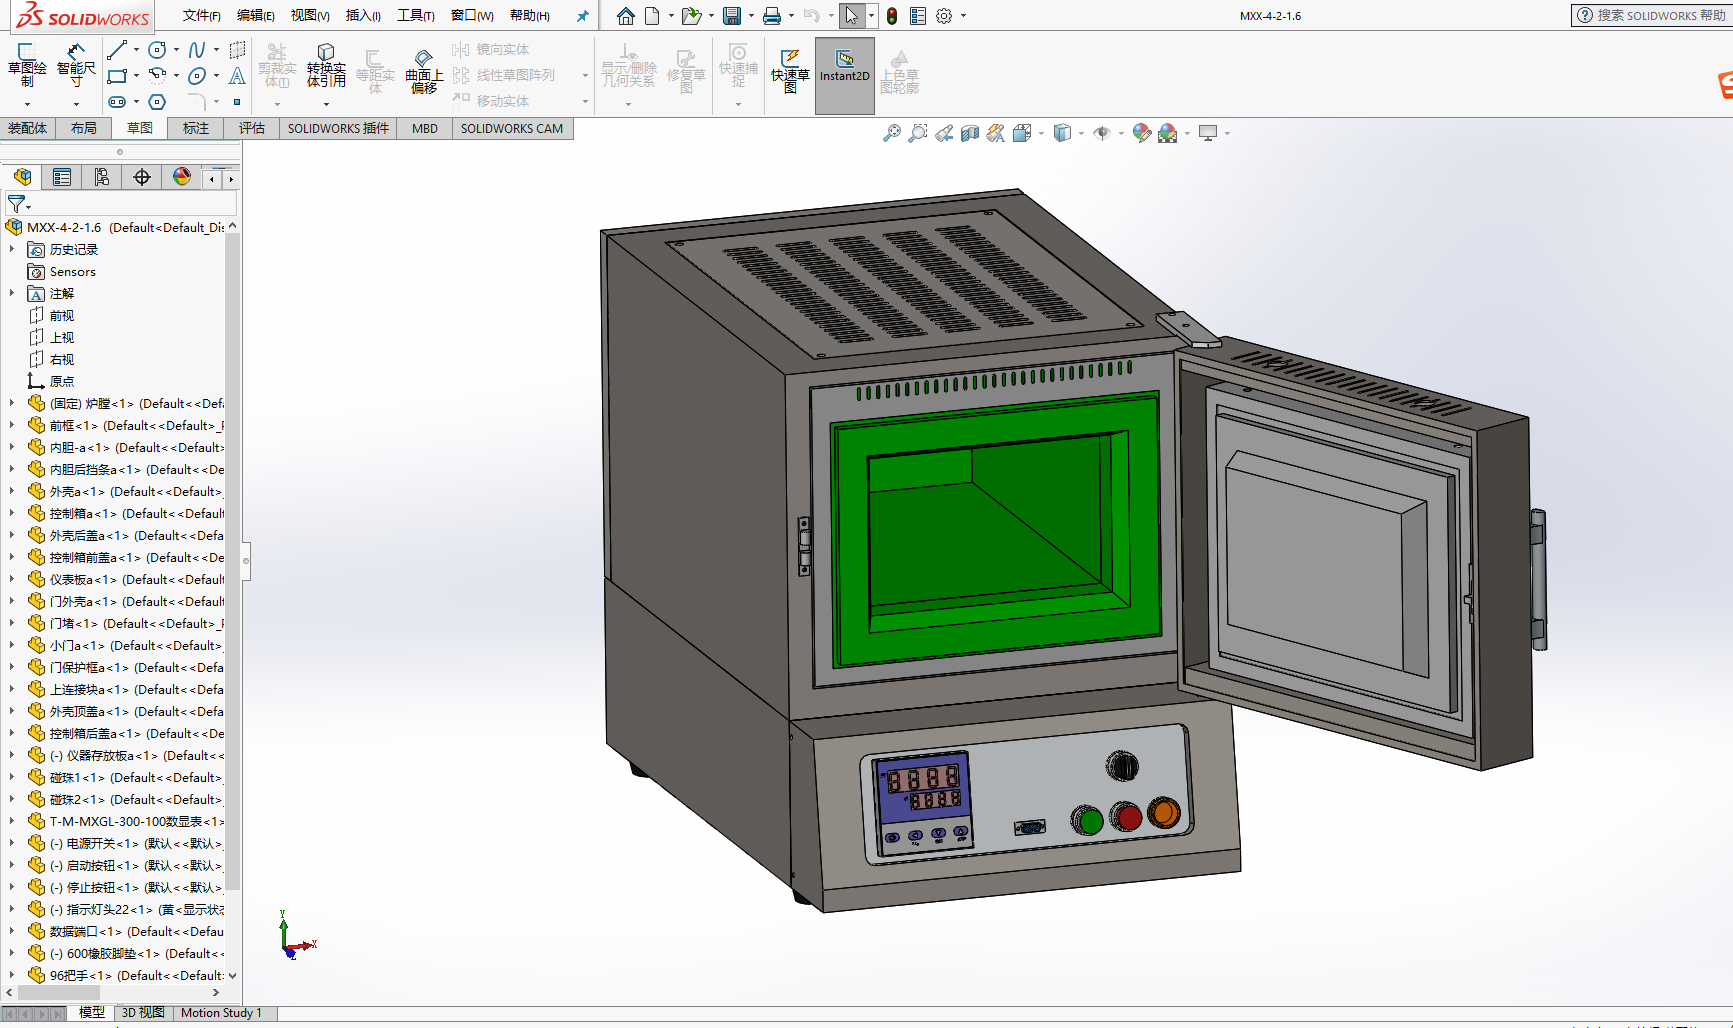Open the View Settings monitor dropdown arrow

point(1227,133)
